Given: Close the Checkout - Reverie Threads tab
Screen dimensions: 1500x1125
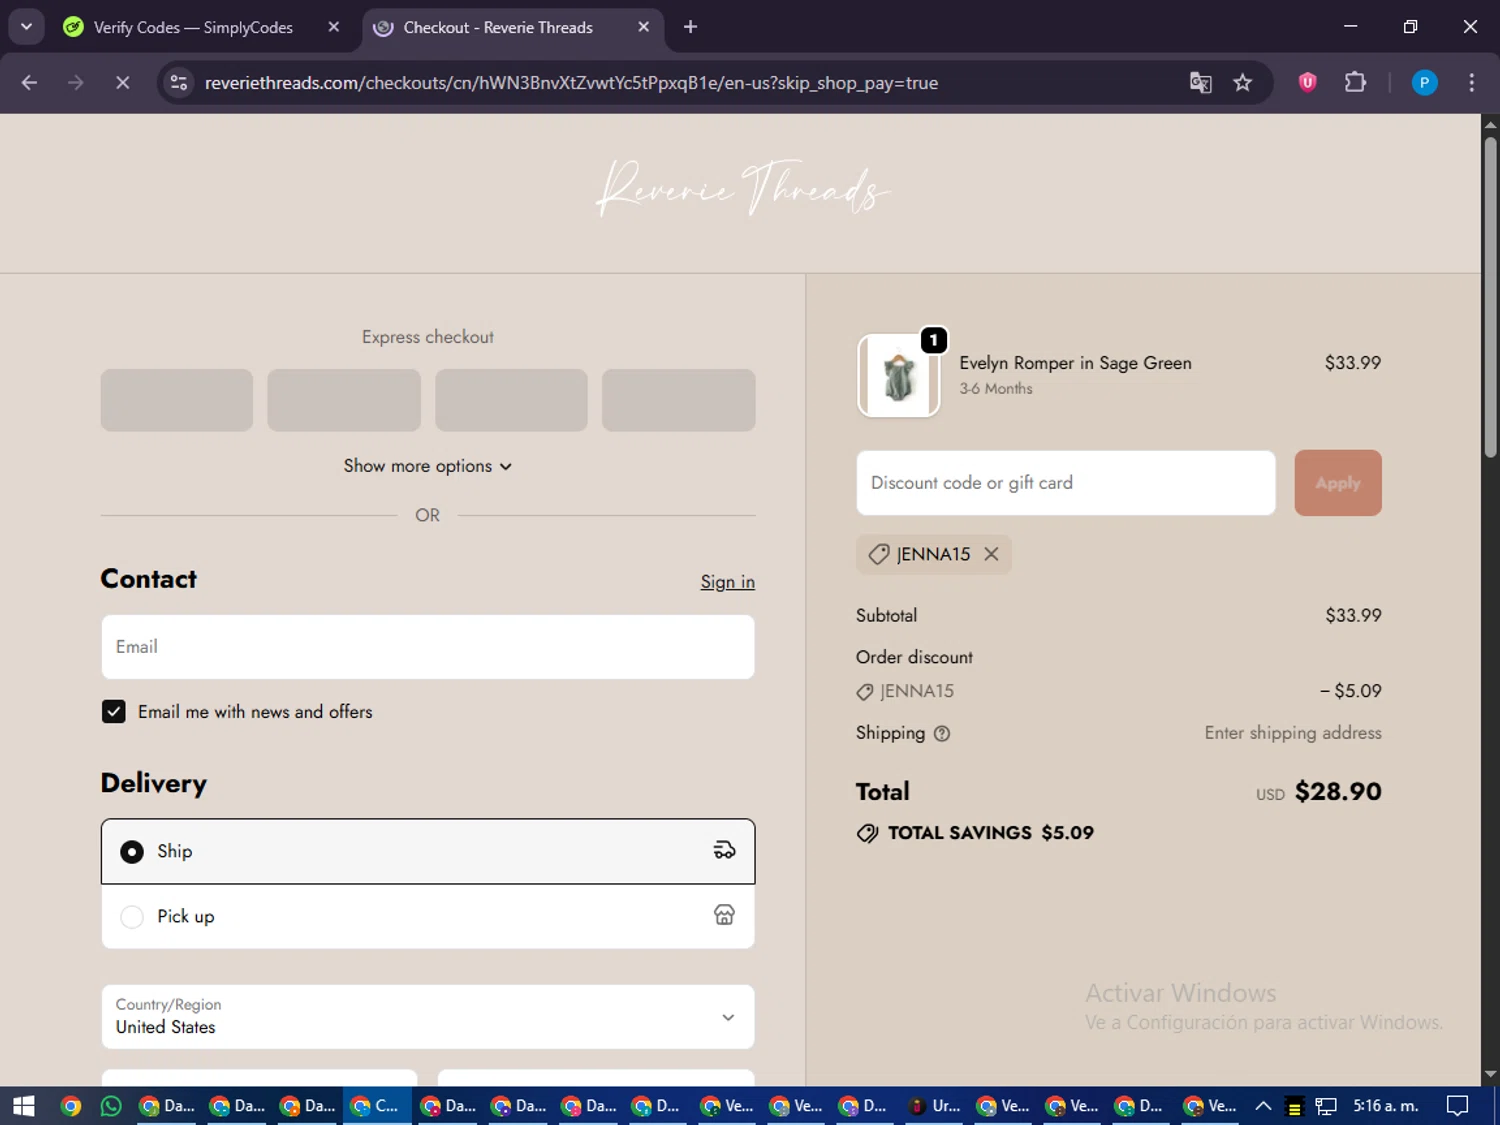Looking at the screenshot, I should tap(643, 27).
